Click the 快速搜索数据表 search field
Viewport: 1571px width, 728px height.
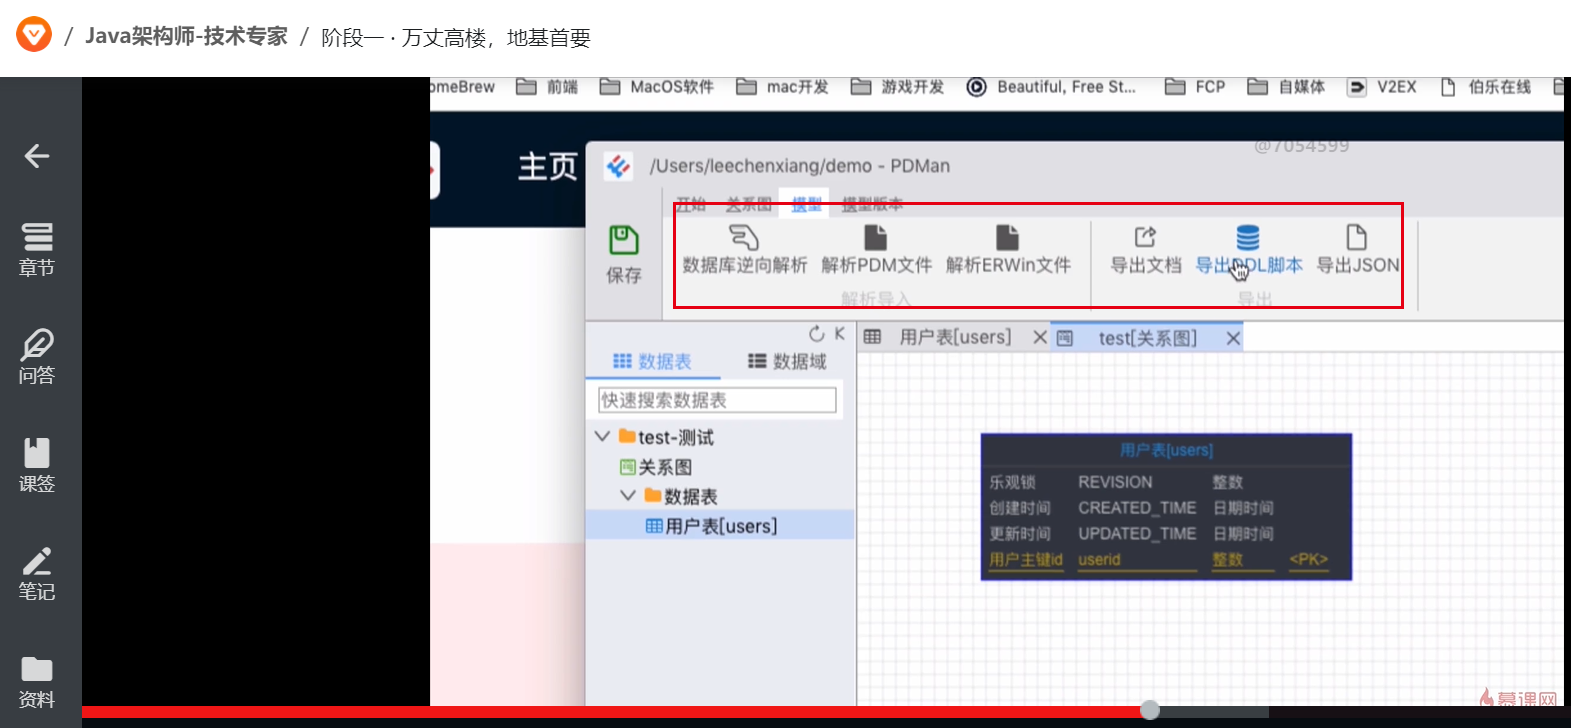[x=717, y=400]
